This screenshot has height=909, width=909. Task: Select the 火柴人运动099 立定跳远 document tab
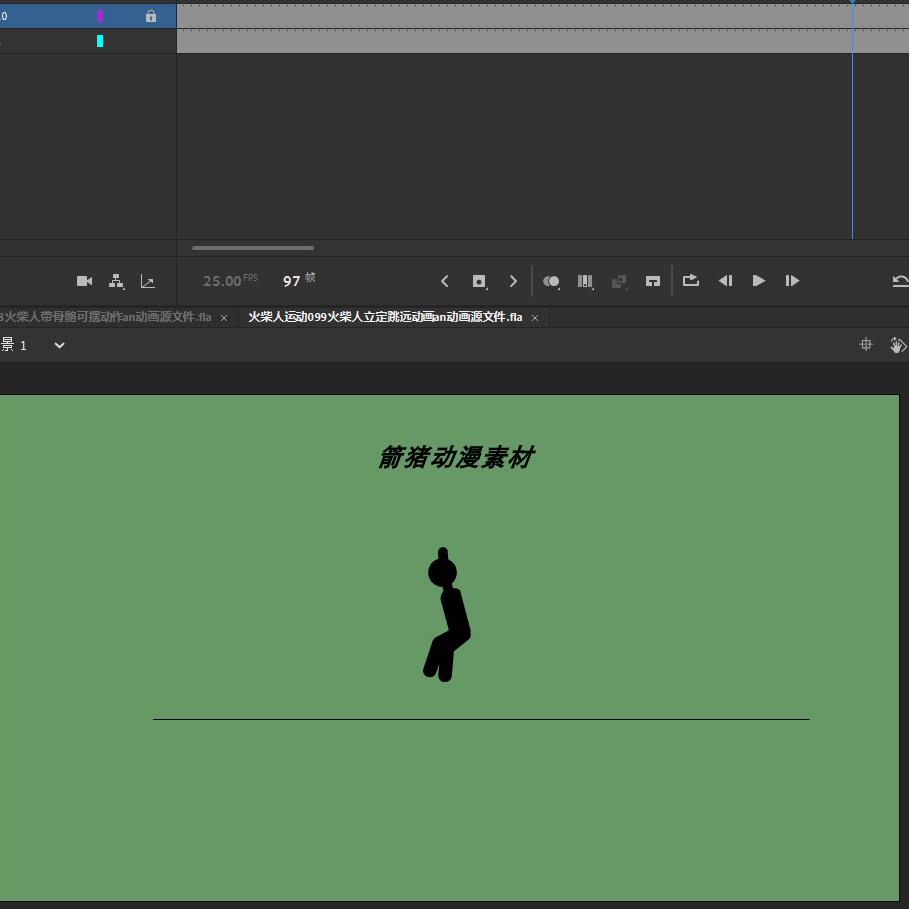click(x=385, y=317)
